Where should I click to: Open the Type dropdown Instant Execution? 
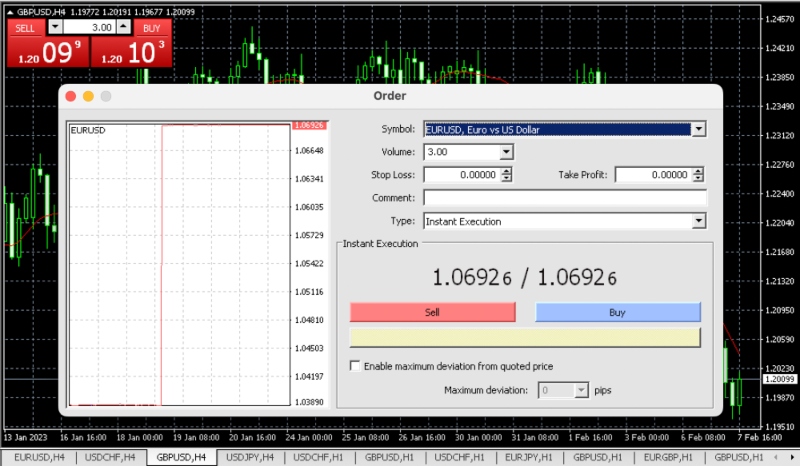[x=698, y=221]
